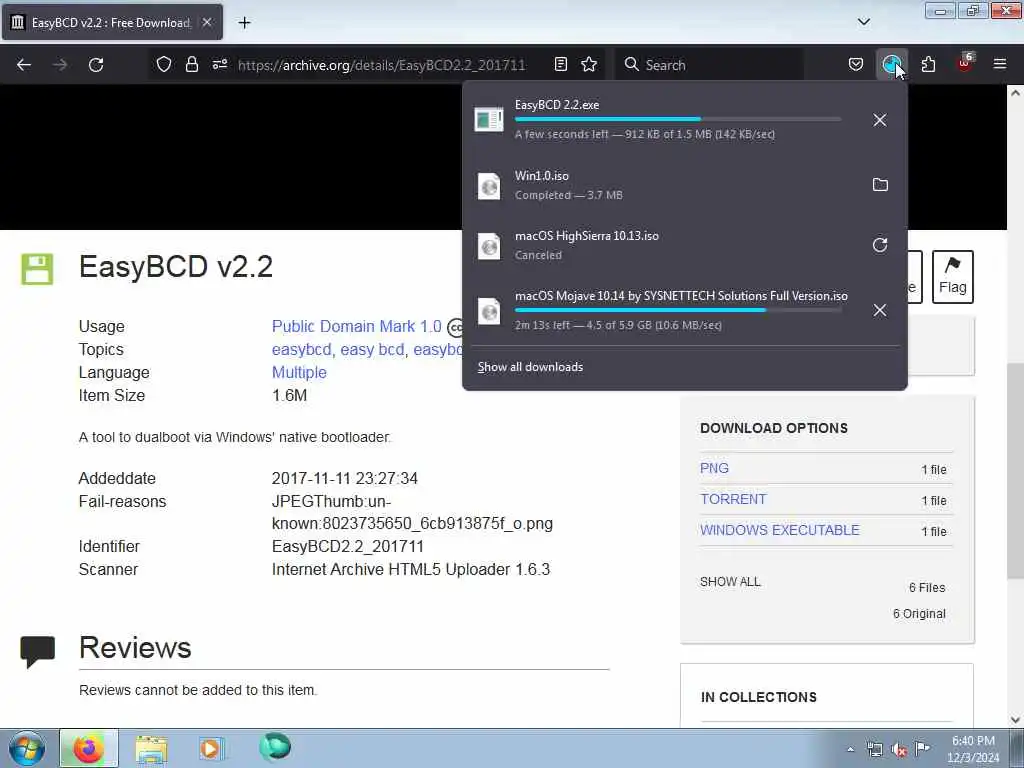Image resolution: width=1024 pixels, height=768 pixels.
Task: Open the Windows Start button
Action: click(27, 748)
